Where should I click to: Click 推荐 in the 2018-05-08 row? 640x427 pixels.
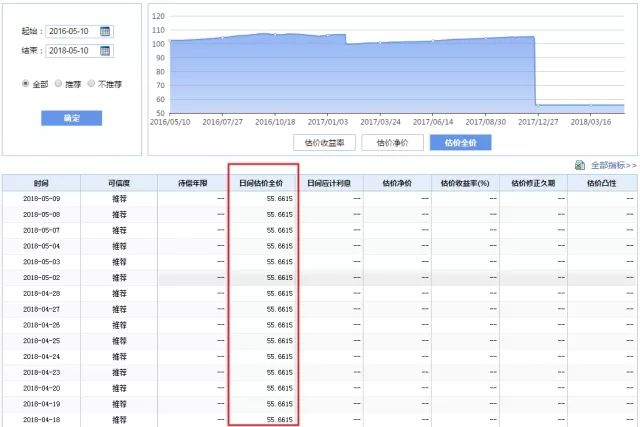coord(119,214)
